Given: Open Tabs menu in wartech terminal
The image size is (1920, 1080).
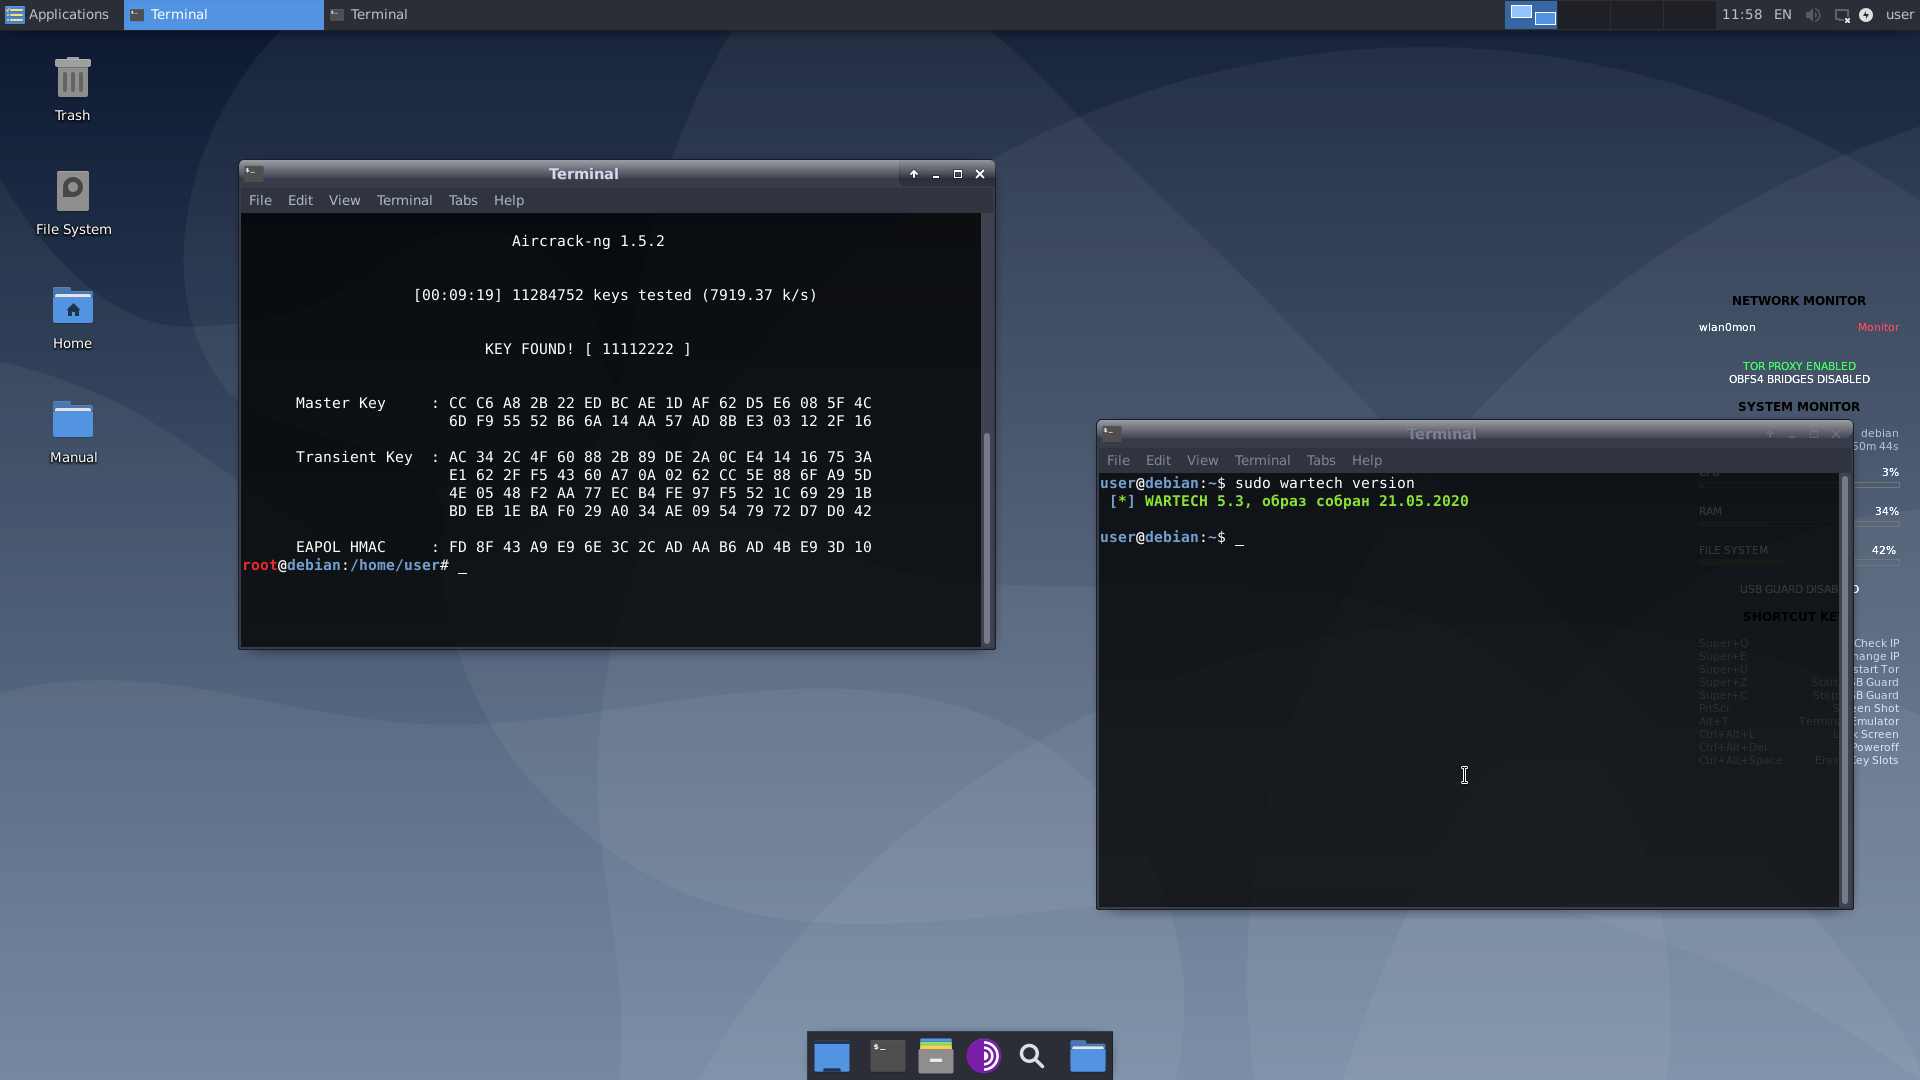Looking at the screenshot, I should tap(1320, 460).
